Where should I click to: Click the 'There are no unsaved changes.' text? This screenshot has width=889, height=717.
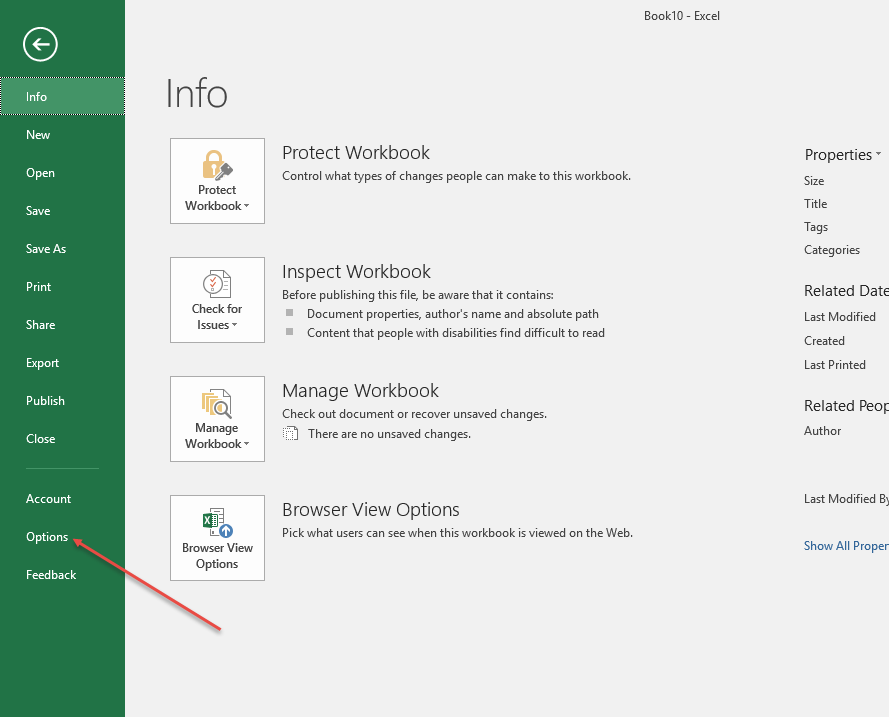coord(390,434)
